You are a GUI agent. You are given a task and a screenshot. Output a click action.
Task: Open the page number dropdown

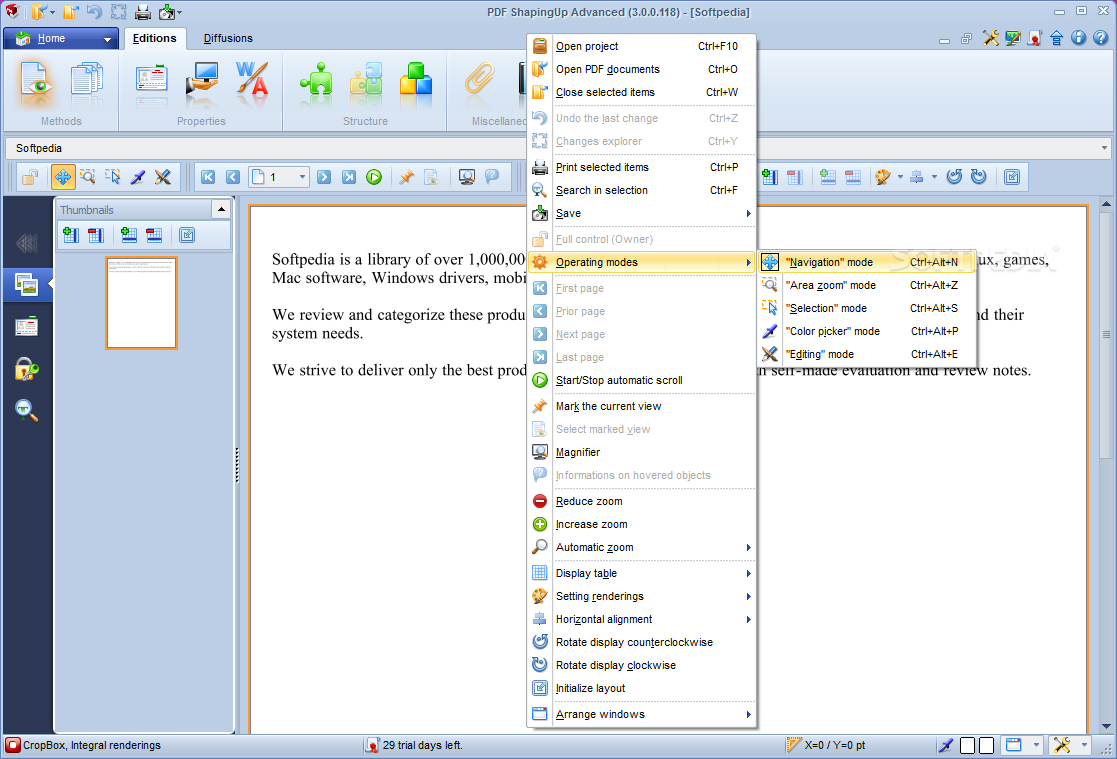[302, 177]
